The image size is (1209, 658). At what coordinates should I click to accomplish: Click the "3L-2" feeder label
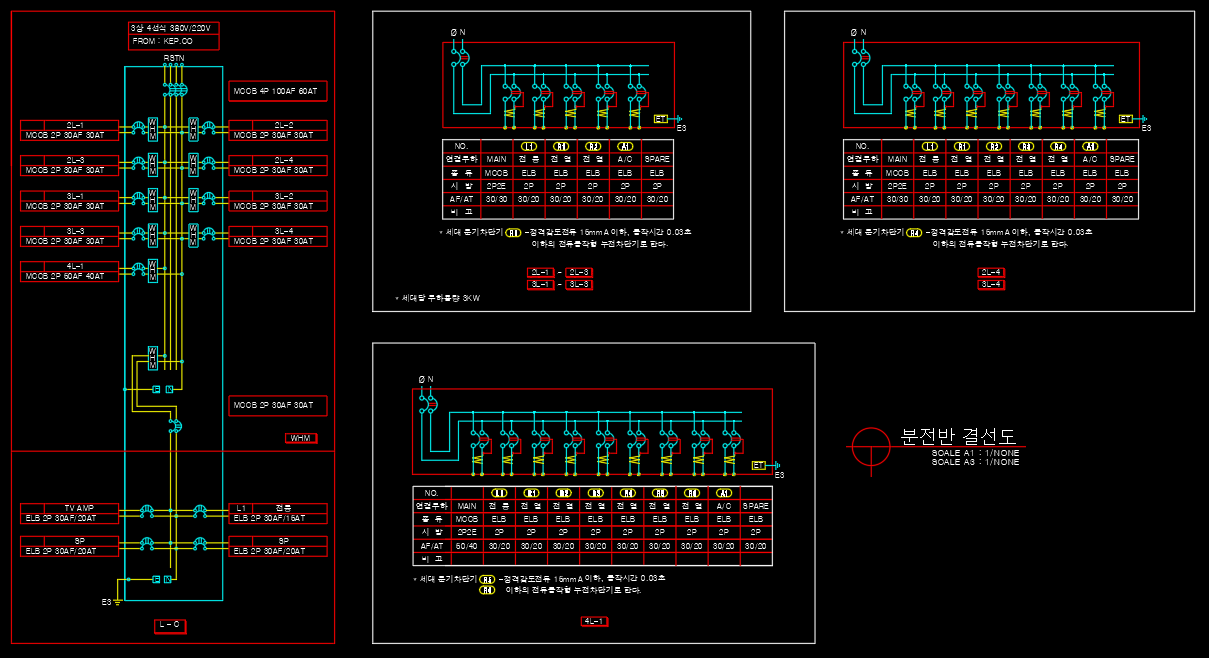tap(284, 196)
